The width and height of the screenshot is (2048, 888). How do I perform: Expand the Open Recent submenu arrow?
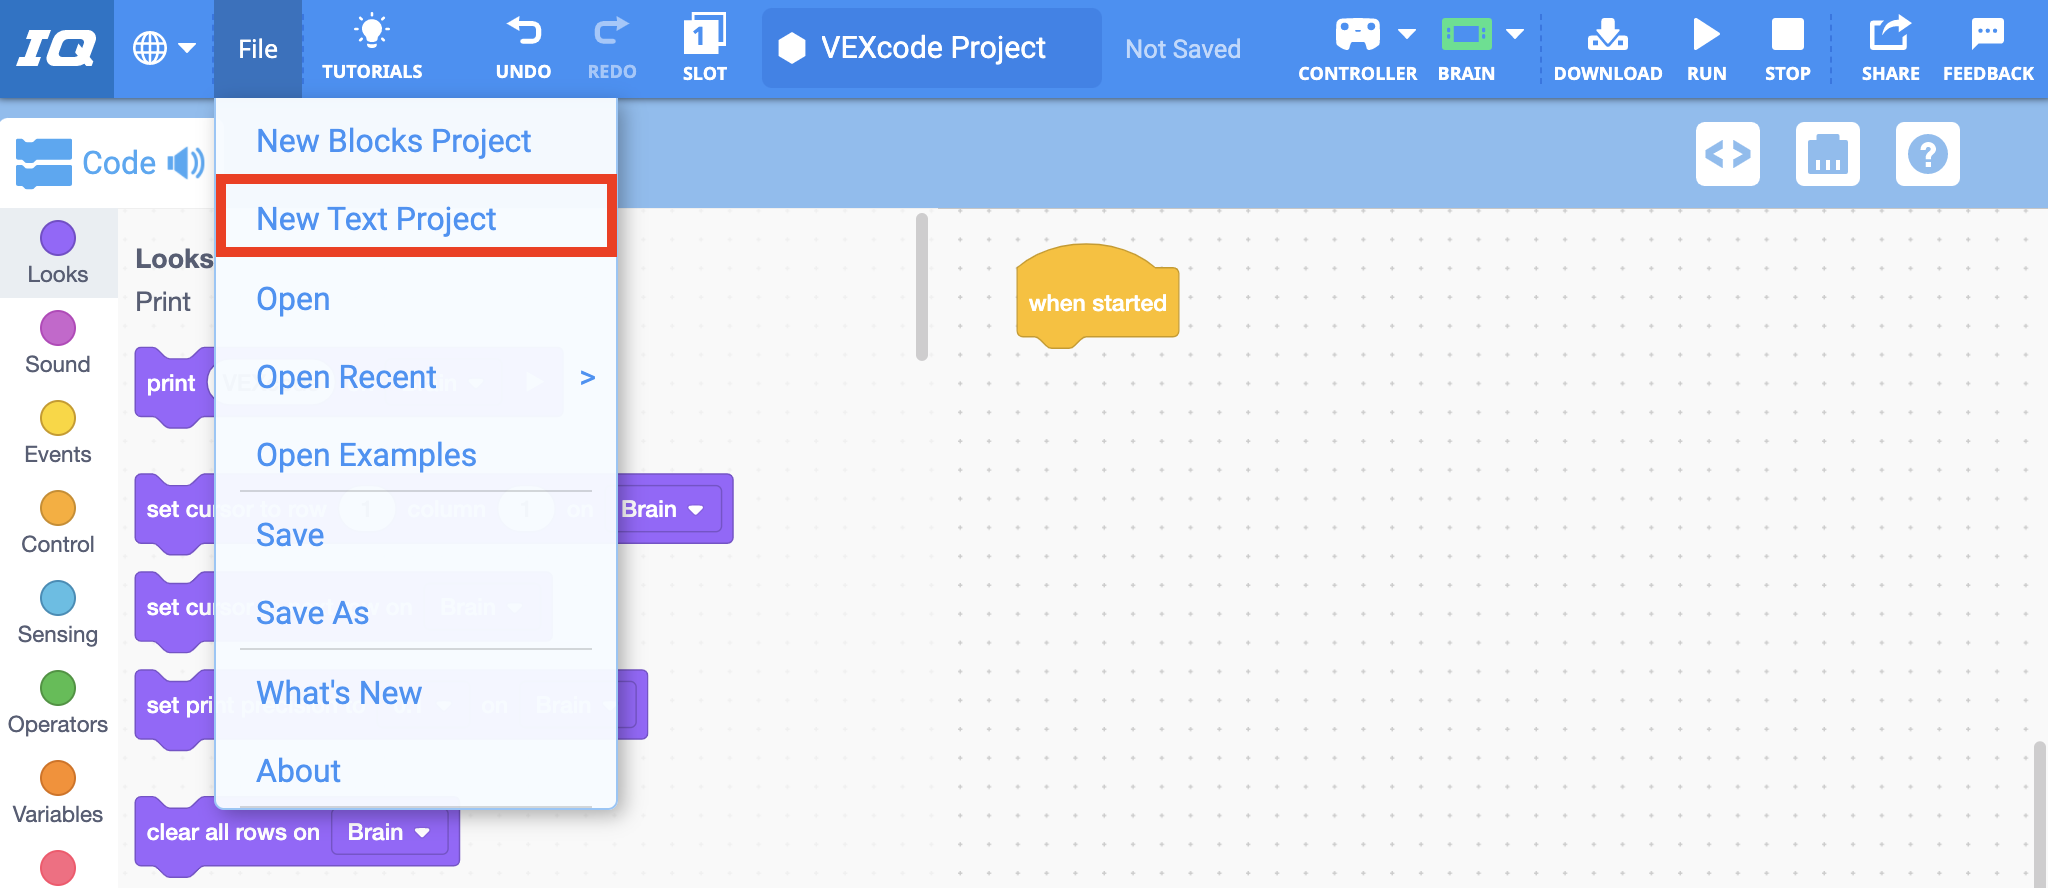(587, 377)
